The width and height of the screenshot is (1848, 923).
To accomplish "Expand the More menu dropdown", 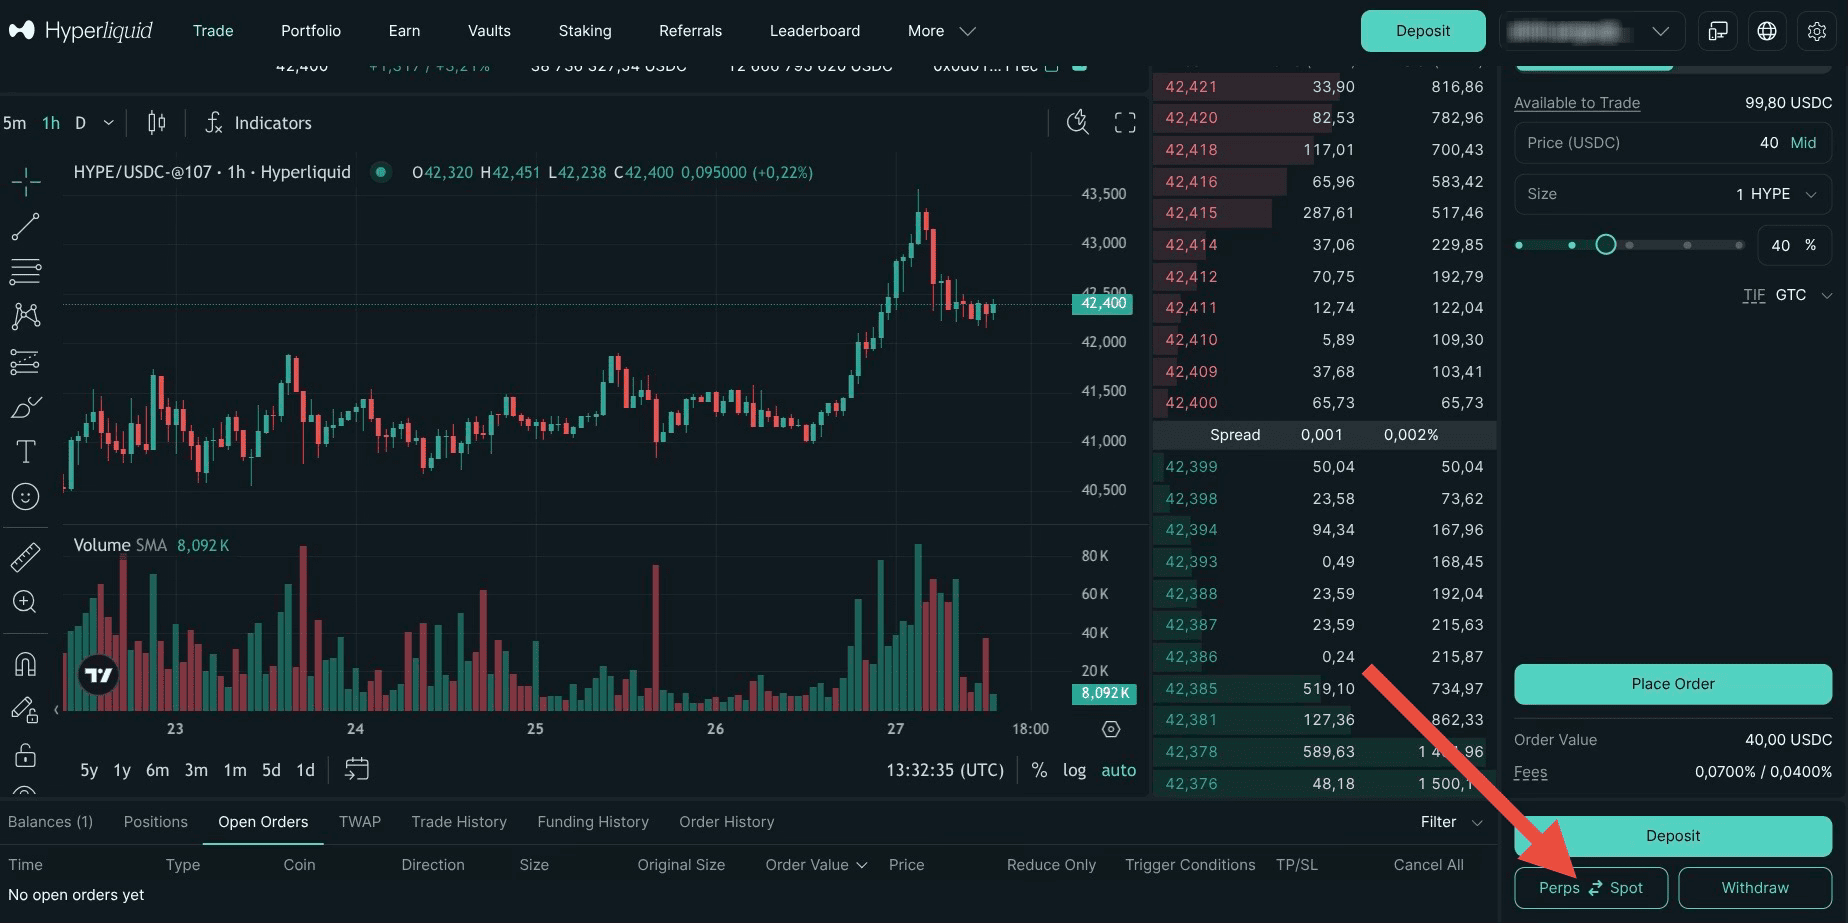I will [x=941, y=31].
